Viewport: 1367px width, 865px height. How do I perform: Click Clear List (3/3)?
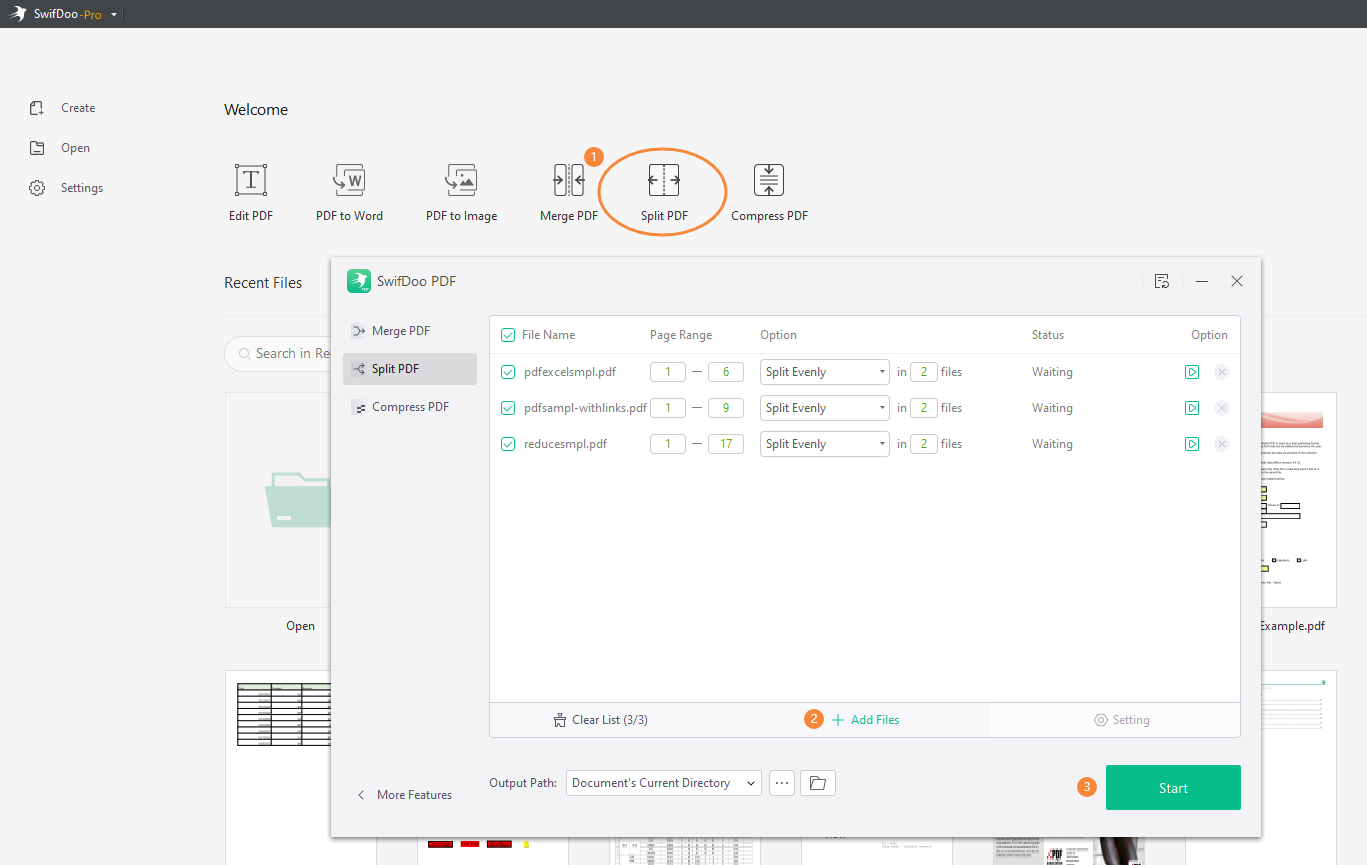pos(600,720)
